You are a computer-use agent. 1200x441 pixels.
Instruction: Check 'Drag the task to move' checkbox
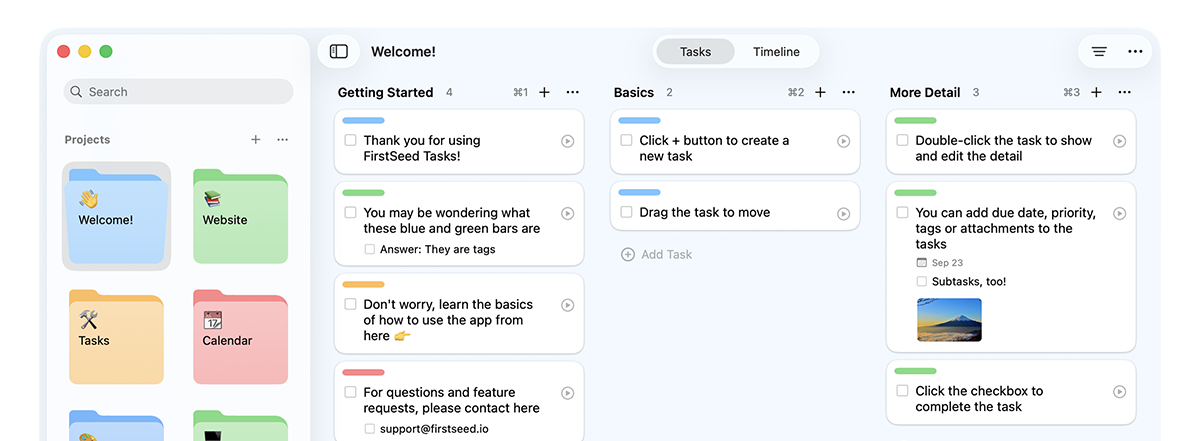click(626, 213)
